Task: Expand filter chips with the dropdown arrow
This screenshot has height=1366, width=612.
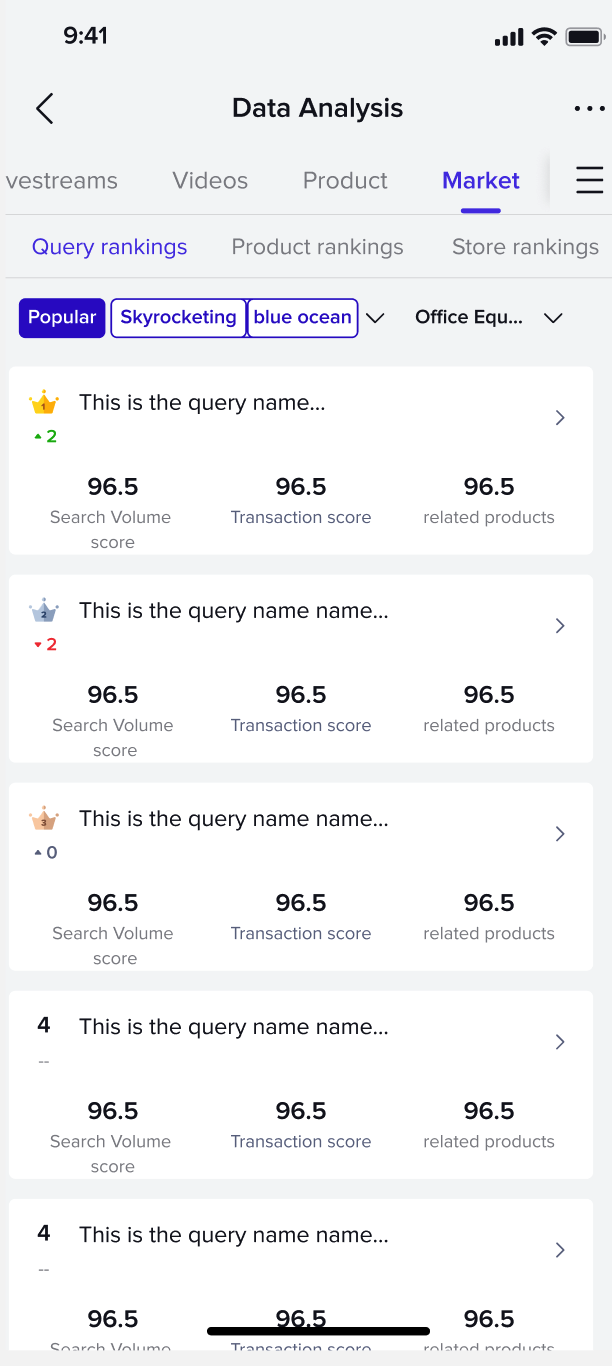Action: point(375,318)
